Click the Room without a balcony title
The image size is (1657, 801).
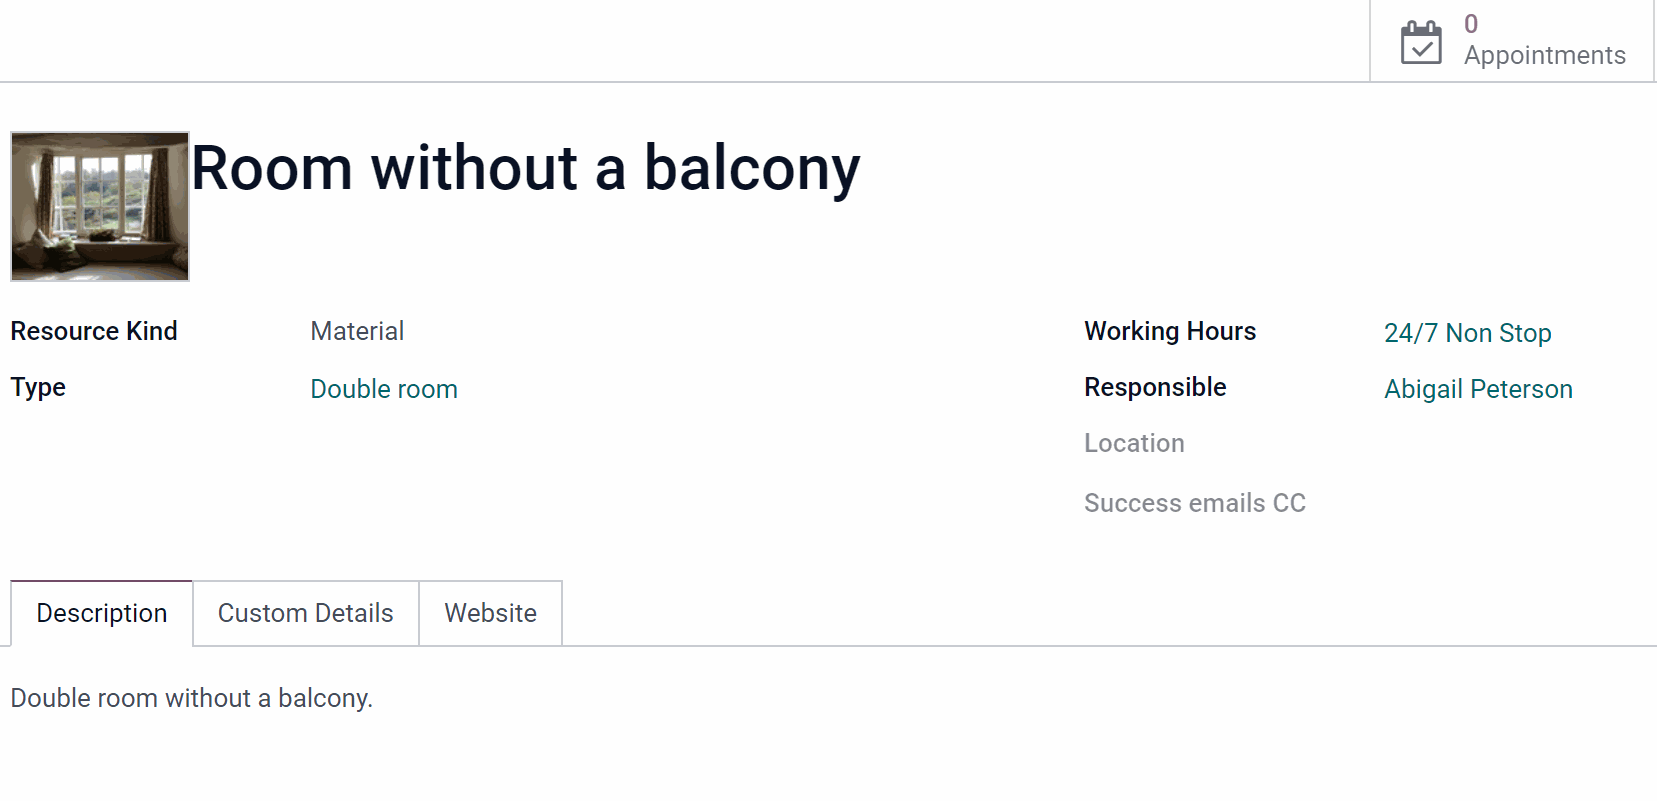(x=526, y=168)
